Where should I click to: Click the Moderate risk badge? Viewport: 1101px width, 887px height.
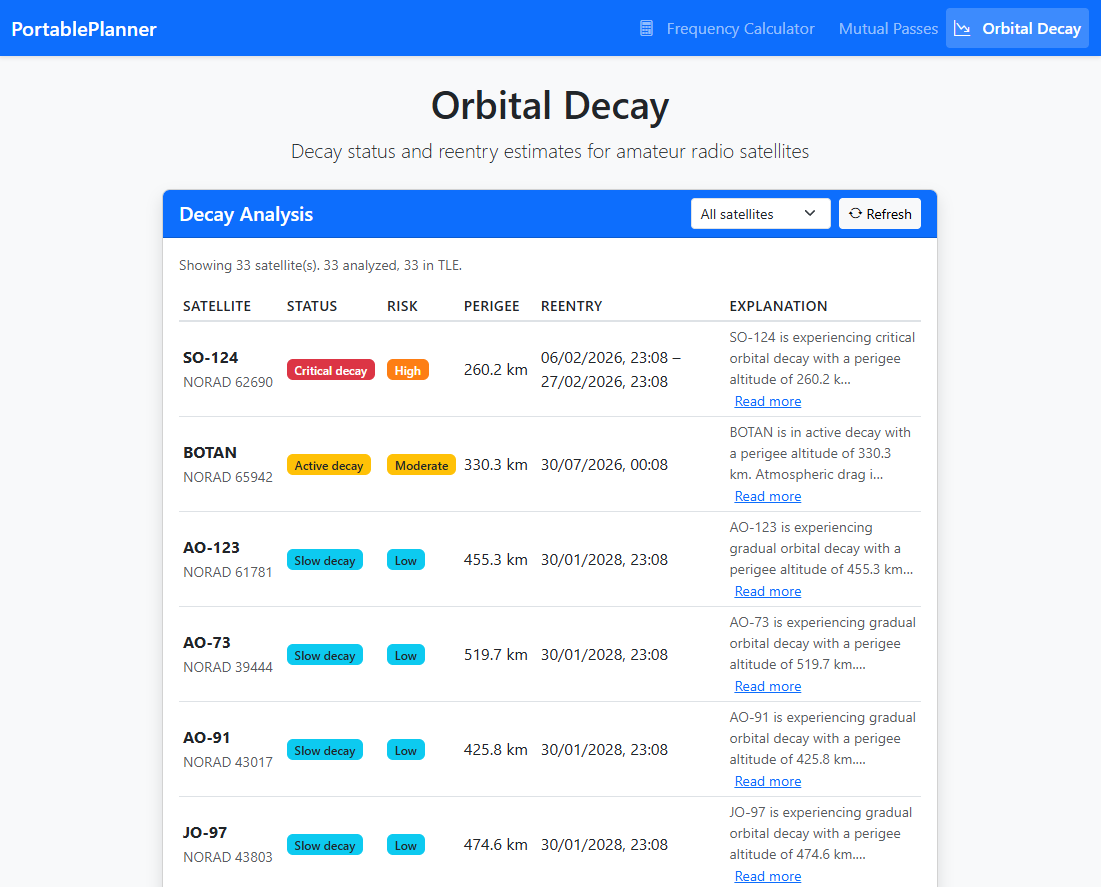click(x=421, y=465)
